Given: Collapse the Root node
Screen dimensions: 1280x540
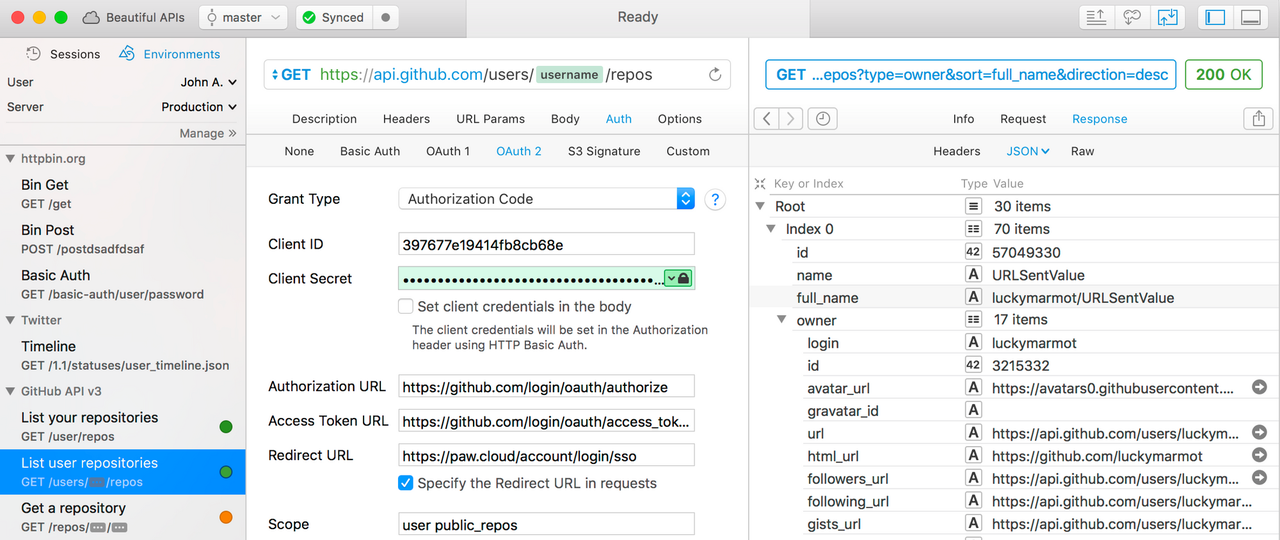Looking at the screenshot, I should (760, 207).
